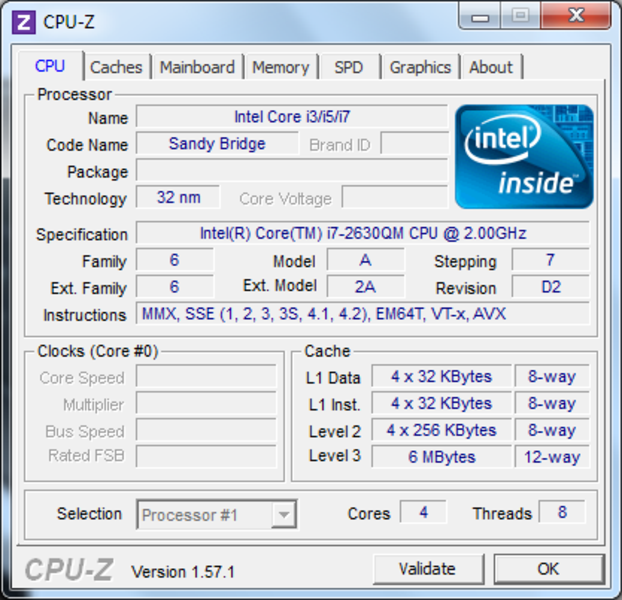Click the Cores value 4
Image resolution: width=622 pixels, height=600 pixels.
pyautogui.click(x=423, y=512)
